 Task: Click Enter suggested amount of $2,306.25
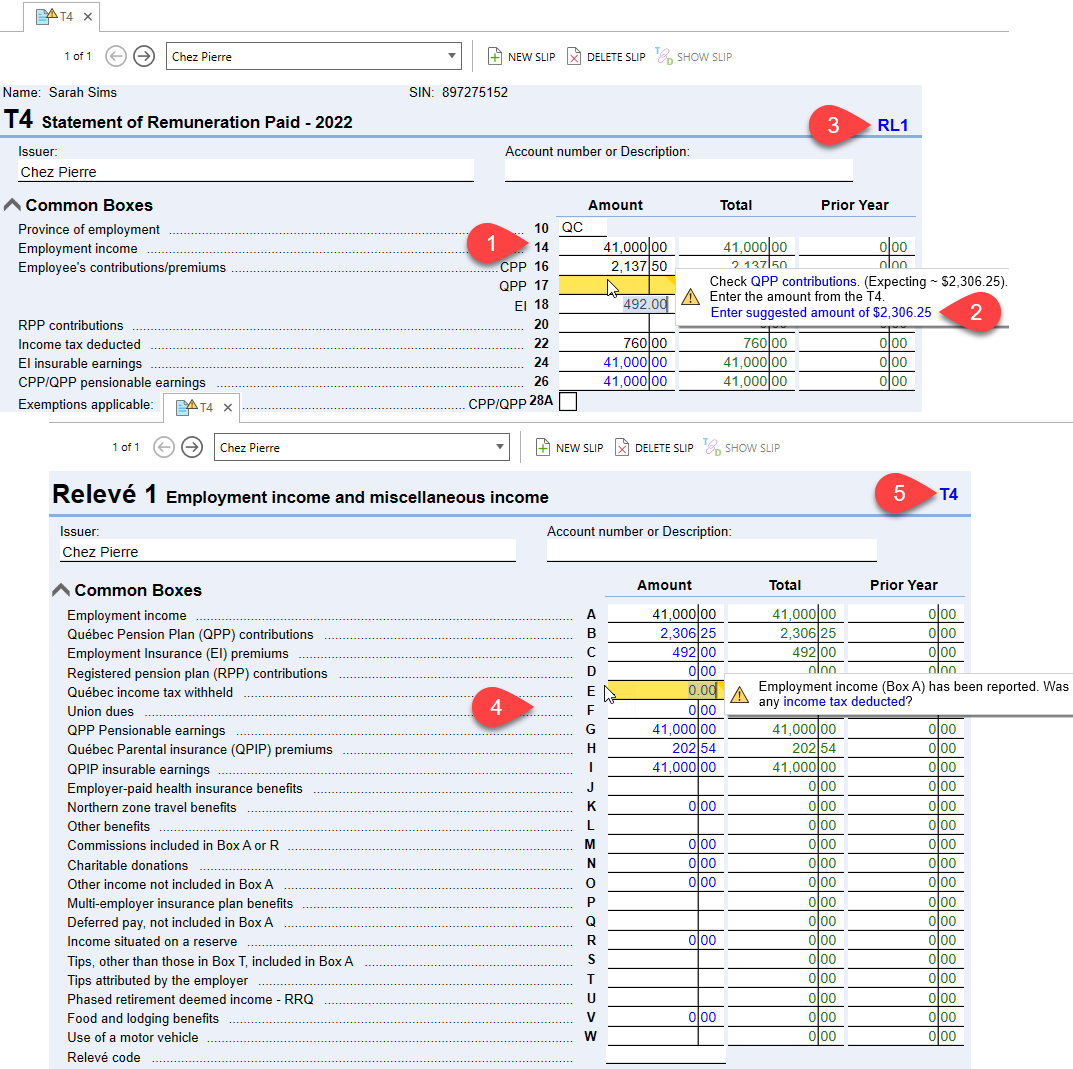click(820, 313)
